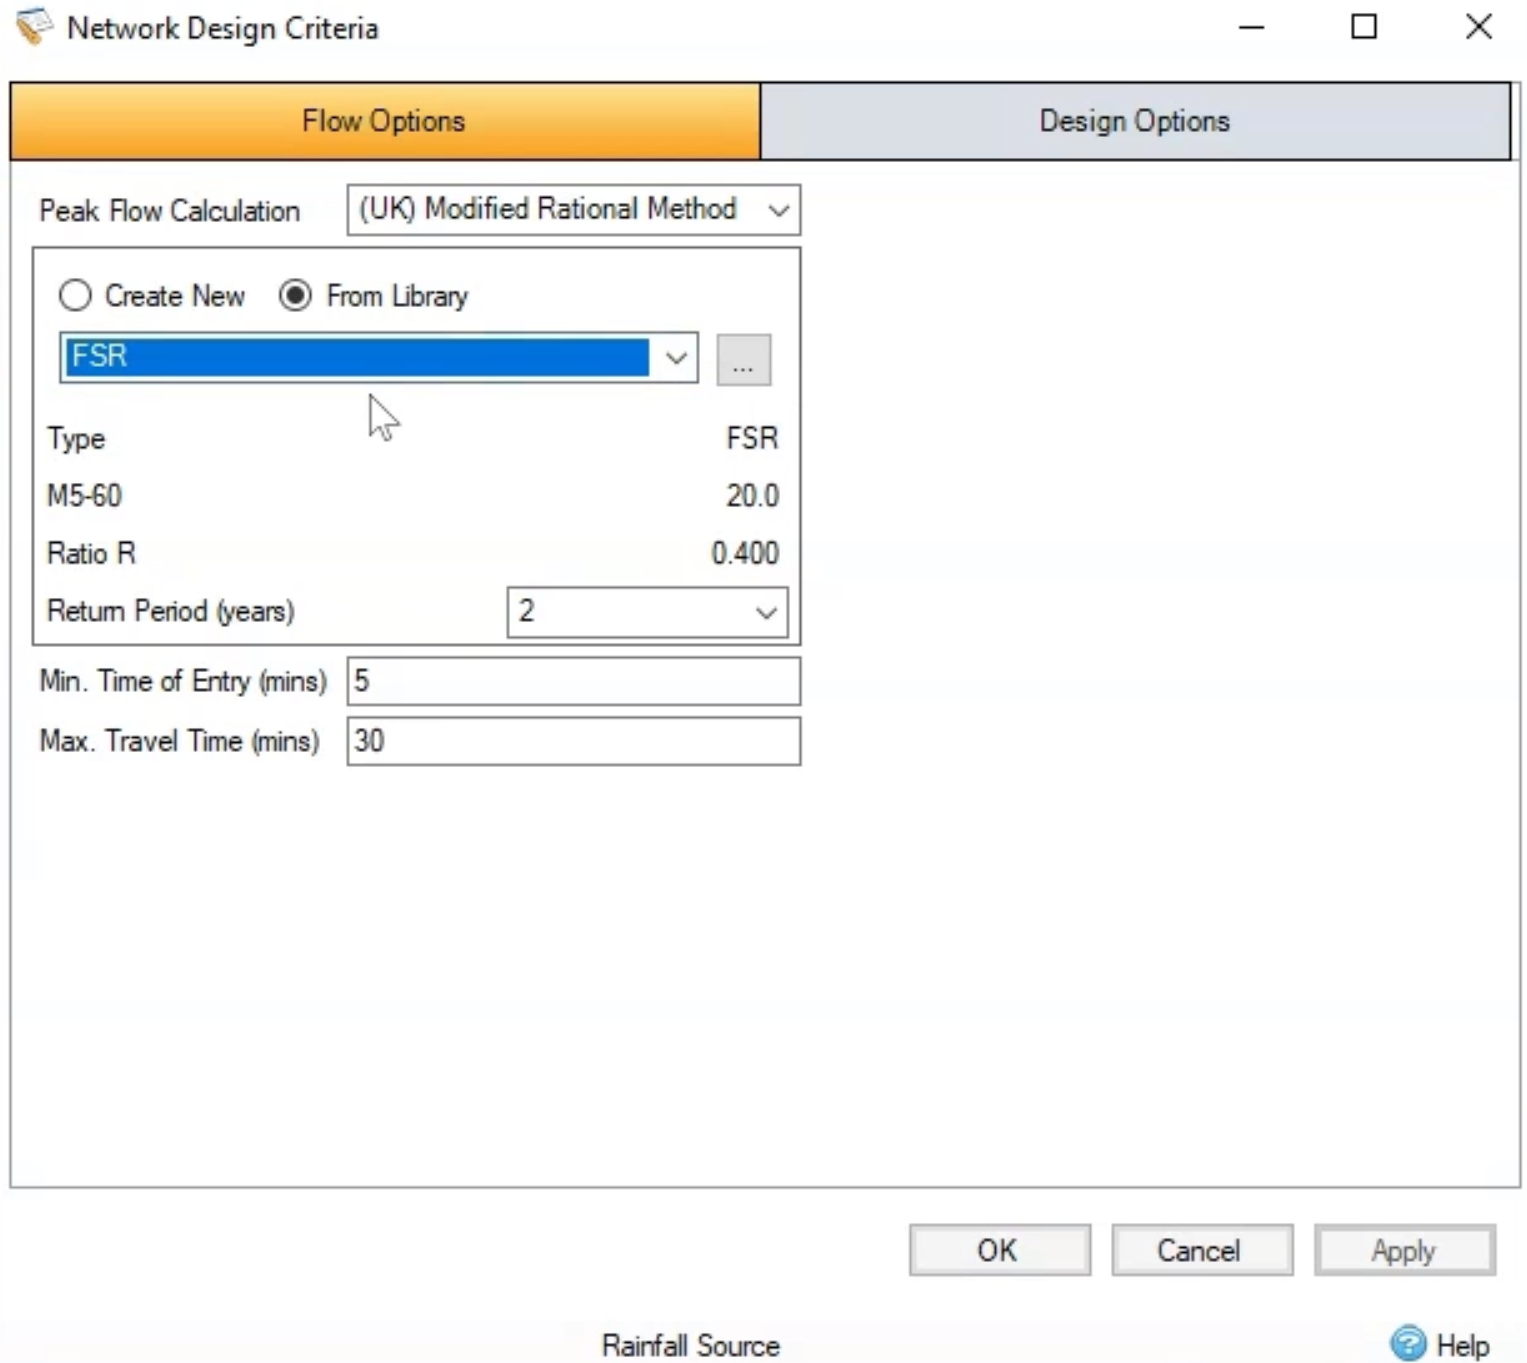The width and height of the screenshot is (1527, 1363).
Task: Click the M5-60 value 20.0
Action: pyautogui.click(x=752, y=496)
